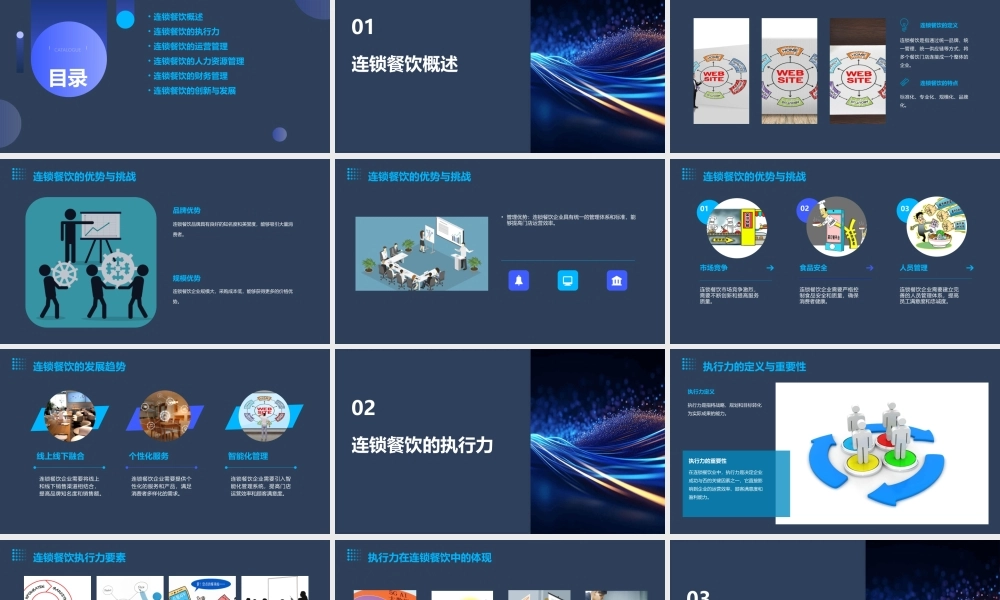Image resolution: width=1000 pixels, height=600 pixels.
Task: Click the arrow beside 食品安全
Action: pos(869,268)
